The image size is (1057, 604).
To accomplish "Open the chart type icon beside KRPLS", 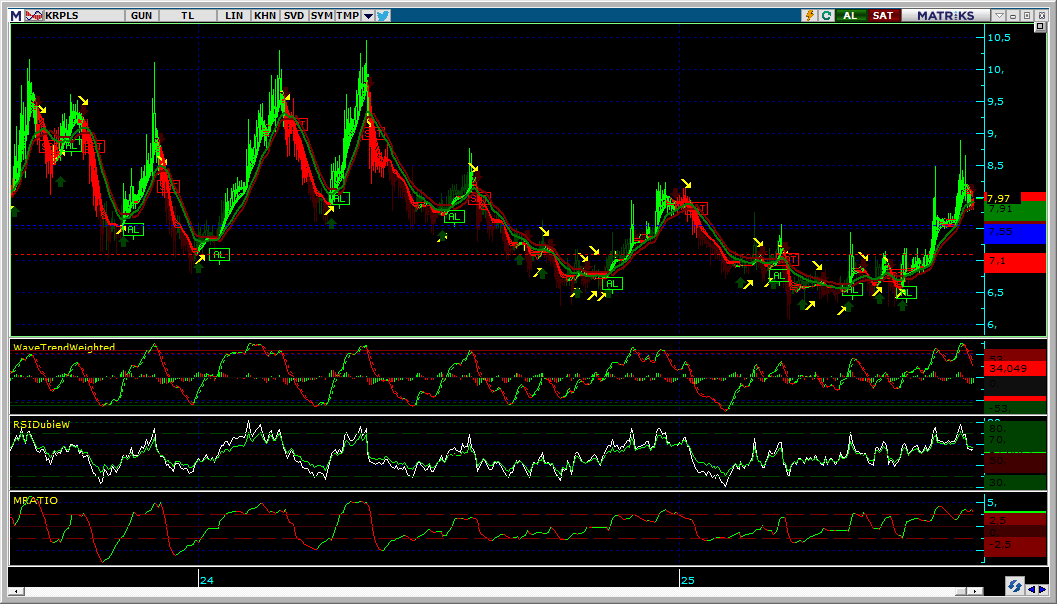I will click(x=34, y=15).
